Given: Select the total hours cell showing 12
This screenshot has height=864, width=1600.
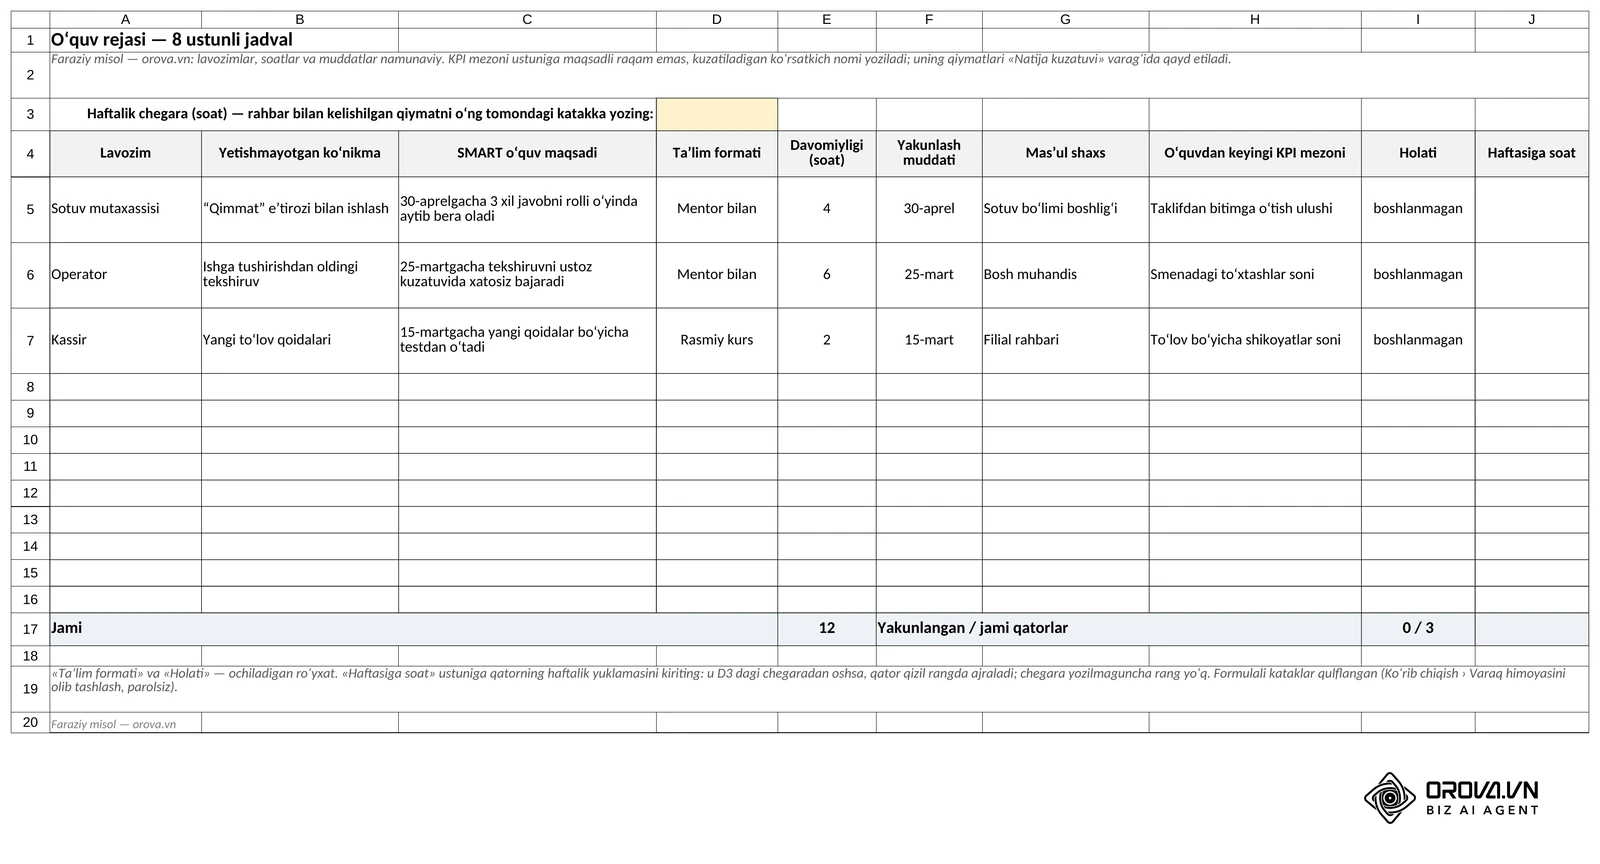Looking at the screenshot, I should [x=826, y=629].
